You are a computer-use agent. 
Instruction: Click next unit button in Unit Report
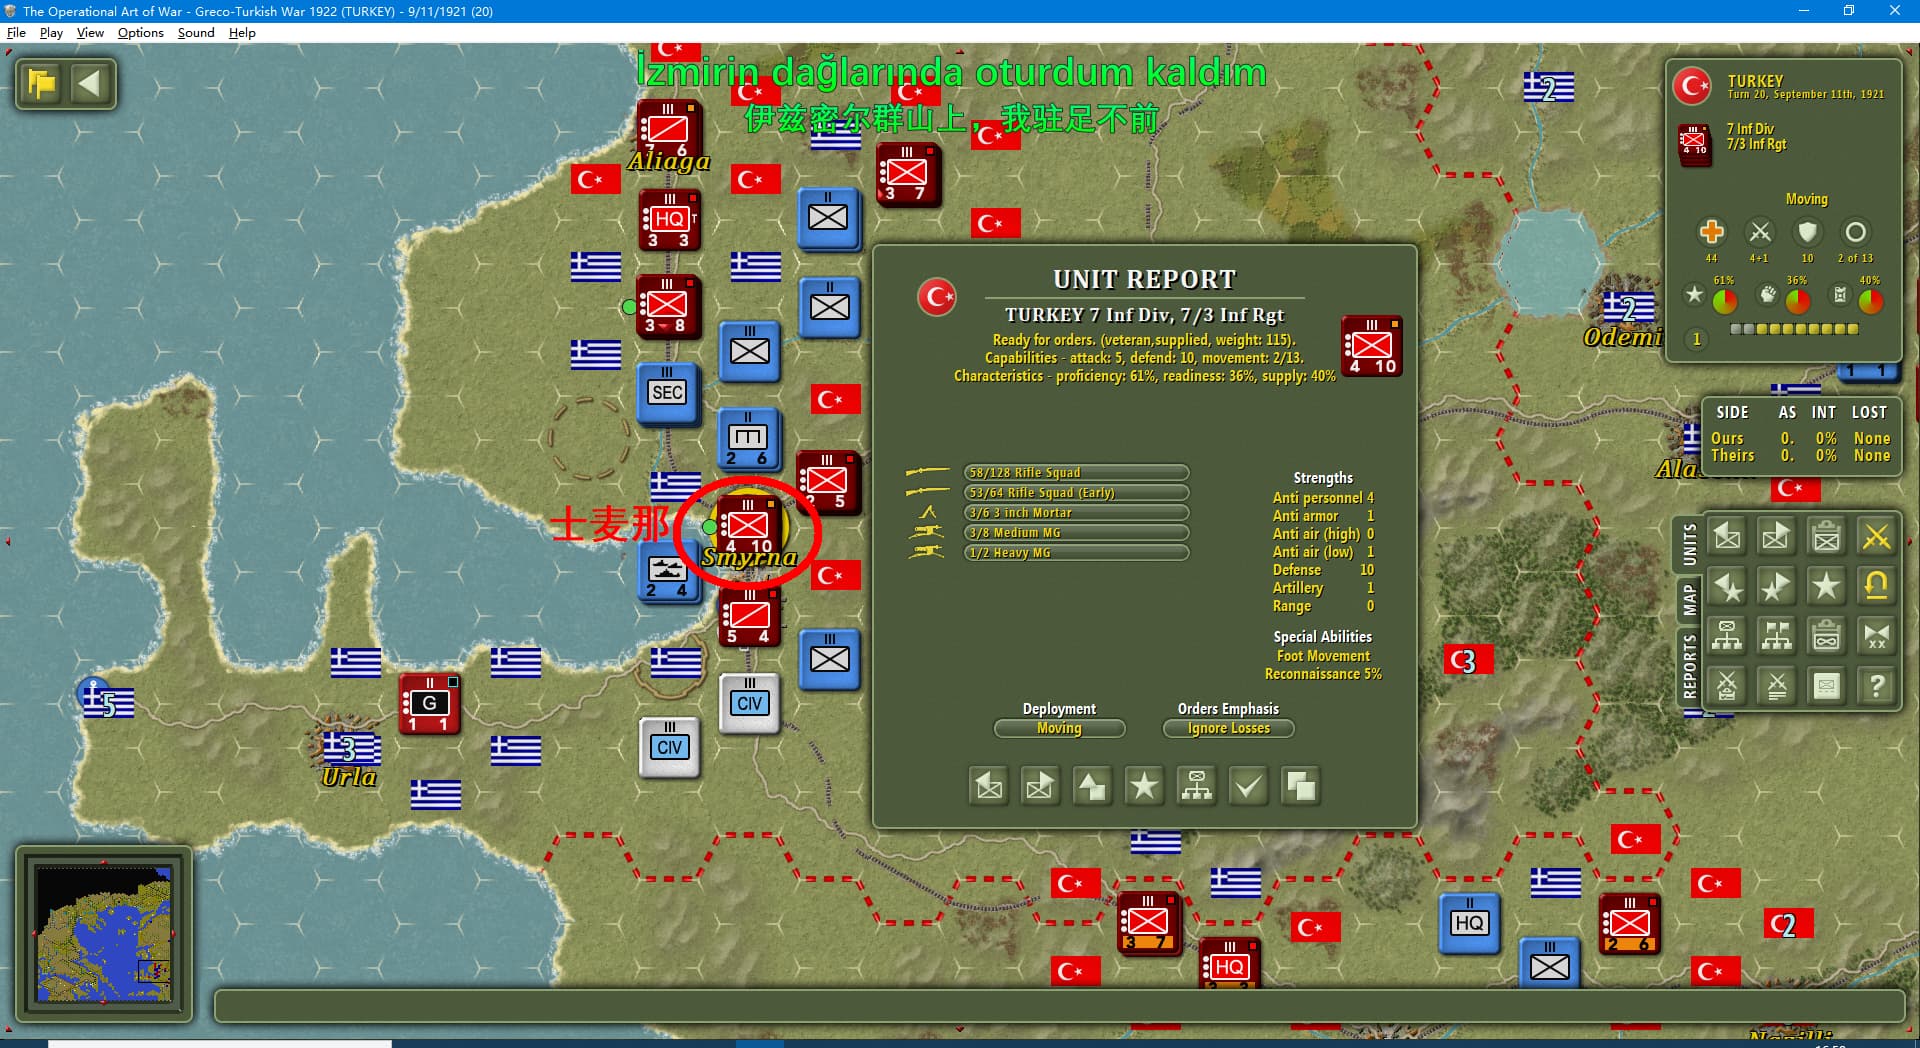click(1040, 787)
